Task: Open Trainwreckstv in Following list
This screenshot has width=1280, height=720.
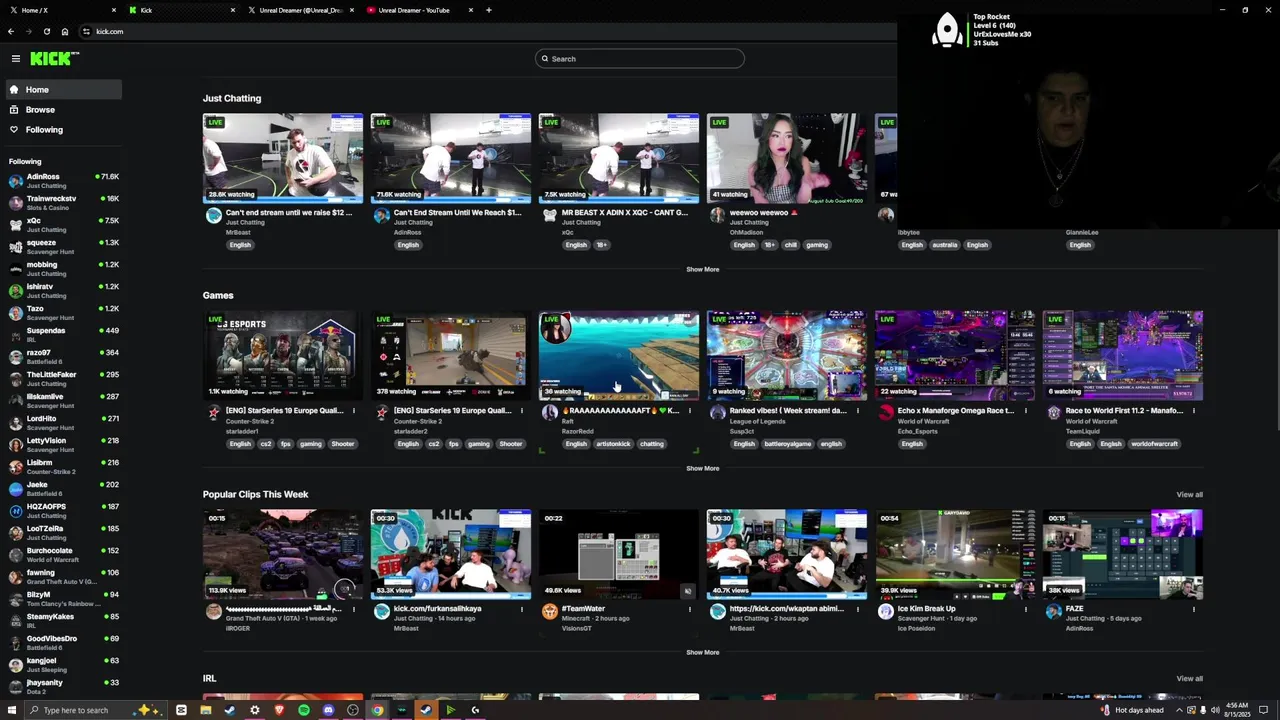Action: click(x=63, y=203)
